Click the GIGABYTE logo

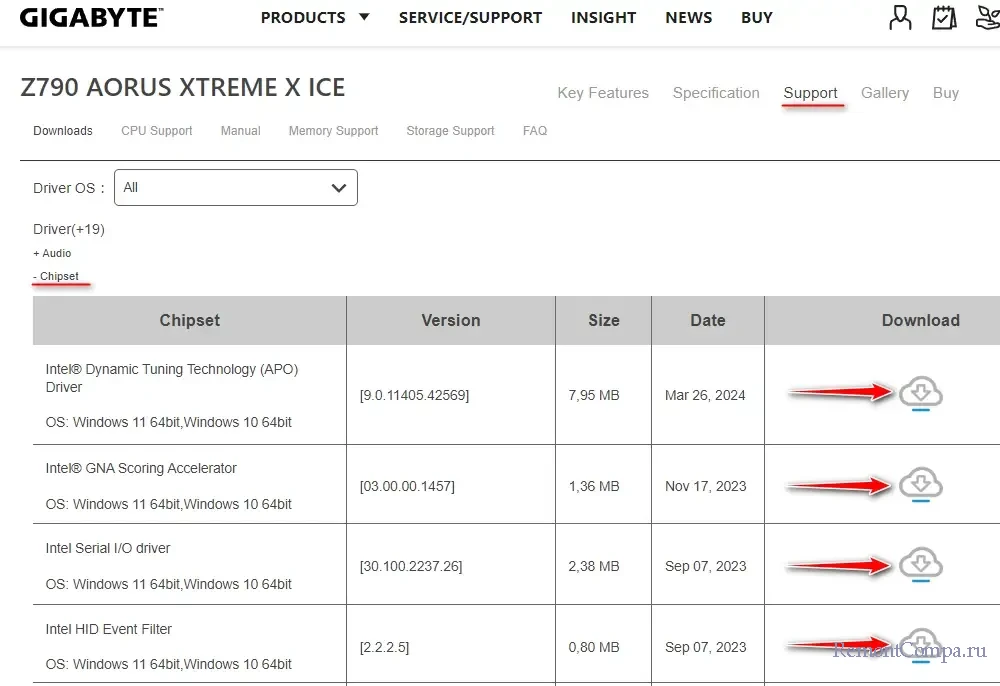click(x=91, y=17)
